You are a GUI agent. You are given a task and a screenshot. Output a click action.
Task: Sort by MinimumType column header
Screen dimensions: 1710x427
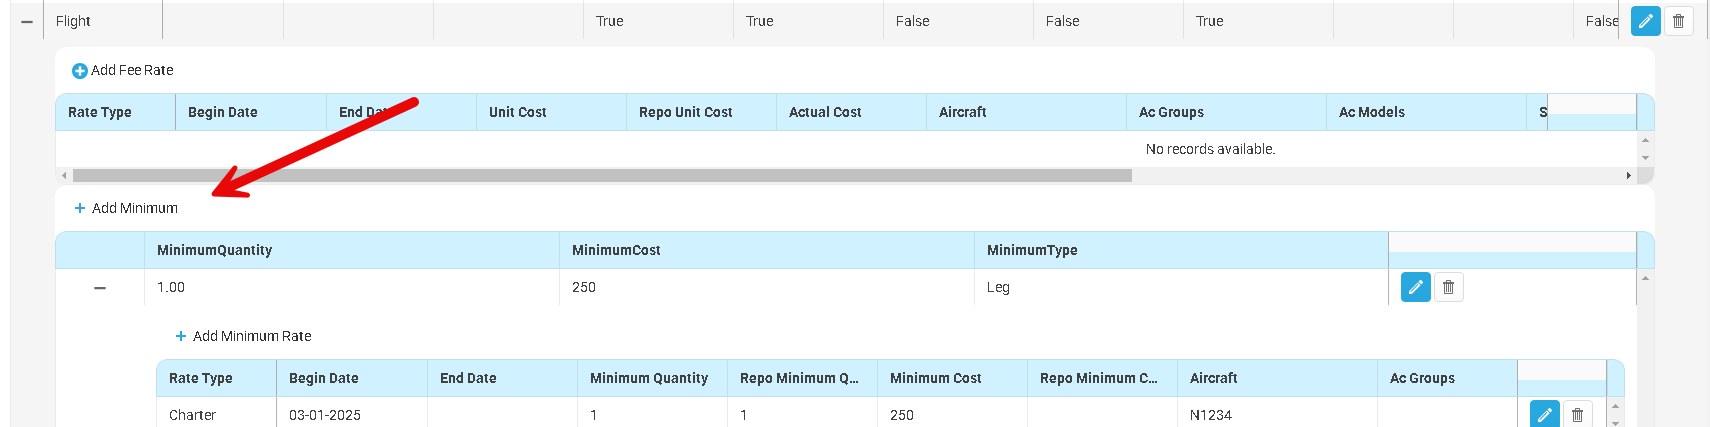click(x=1032, y=250)
